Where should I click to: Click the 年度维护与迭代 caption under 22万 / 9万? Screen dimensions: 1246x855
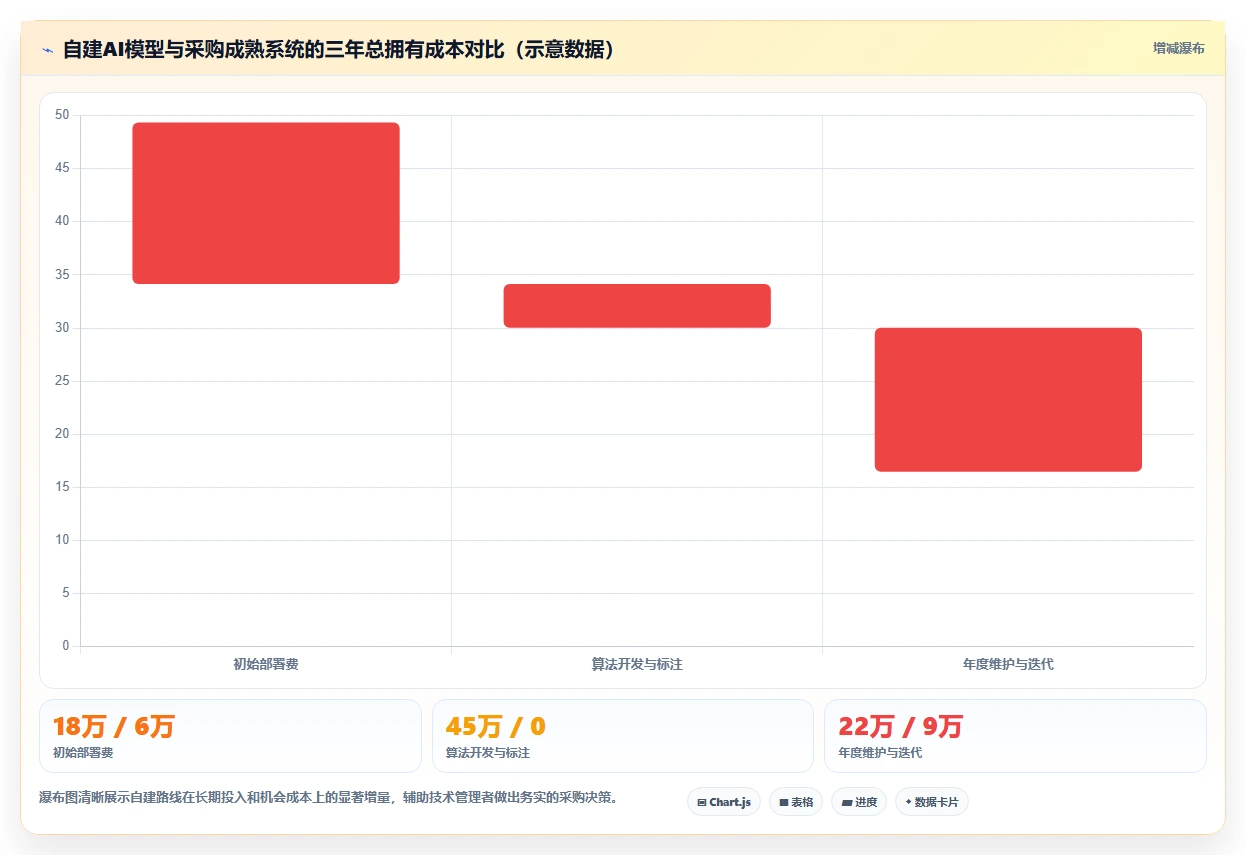(x=880, y=753)
